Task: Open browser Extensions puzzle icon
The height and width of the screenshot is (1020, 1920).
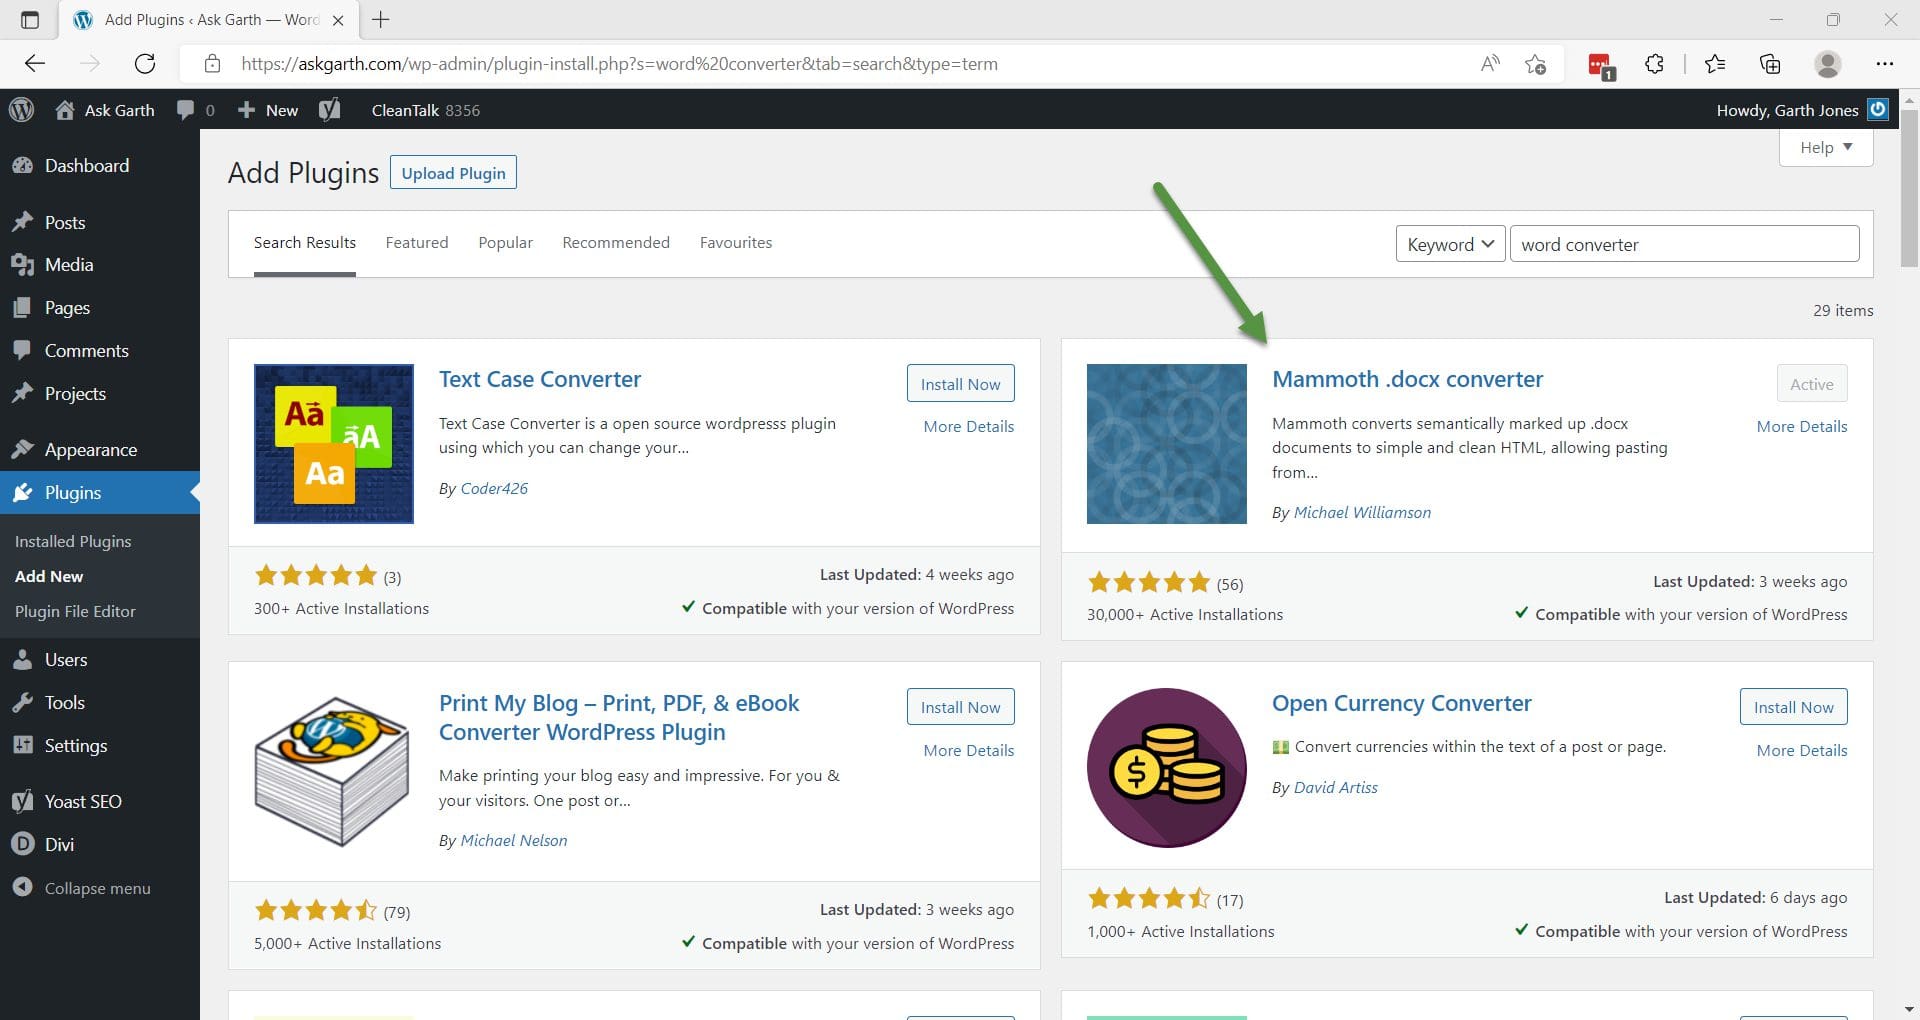Action: pos(1654,64)
